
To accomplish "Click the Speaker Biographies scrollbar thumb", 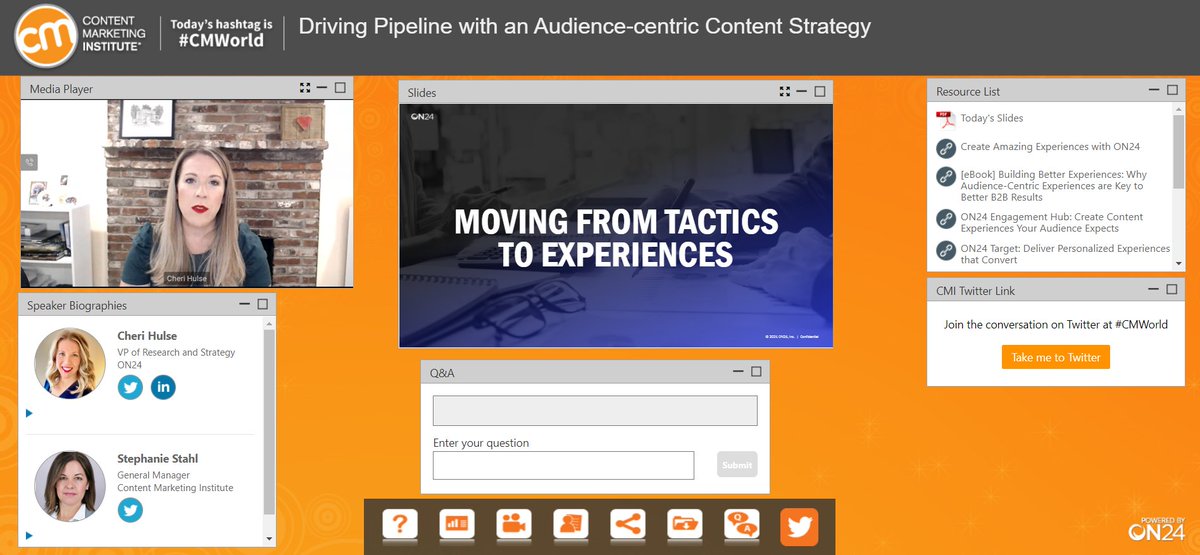I will click(268, 420).
